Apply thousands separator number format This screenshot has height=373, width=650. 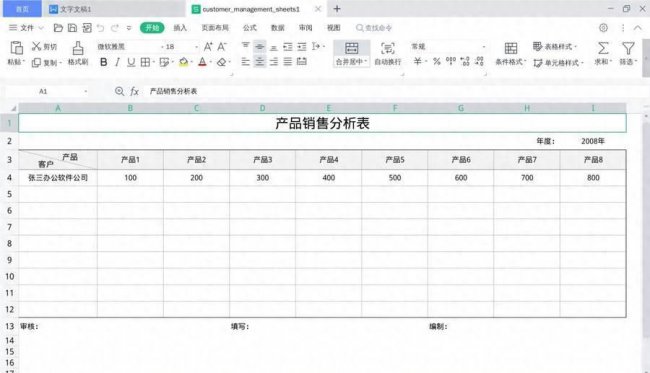point(451,61)
